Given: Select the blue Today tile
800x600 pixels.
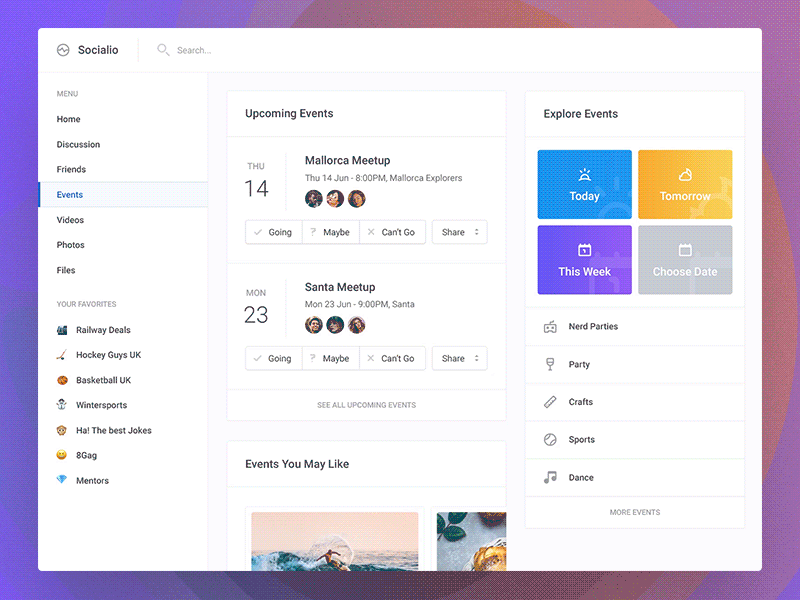Looking at the screenshot, I should click(585, 184).
